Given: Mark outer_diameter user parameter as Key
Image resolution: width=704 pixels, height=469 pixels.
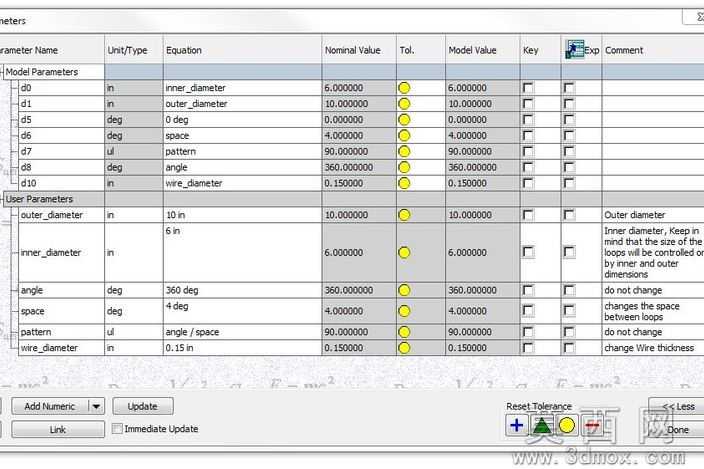Looking at the screenshot, I should 528,215.
